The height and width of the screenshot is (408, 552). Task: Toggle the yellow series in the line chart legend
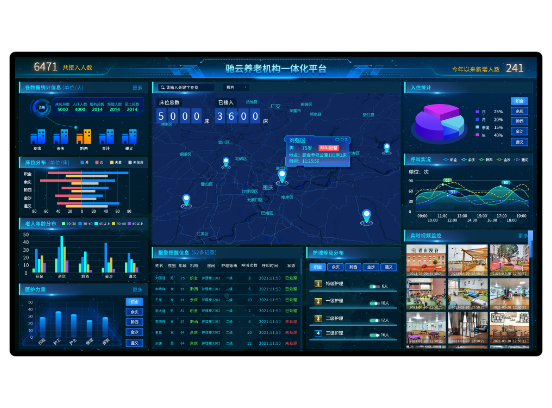click(503, 160)
